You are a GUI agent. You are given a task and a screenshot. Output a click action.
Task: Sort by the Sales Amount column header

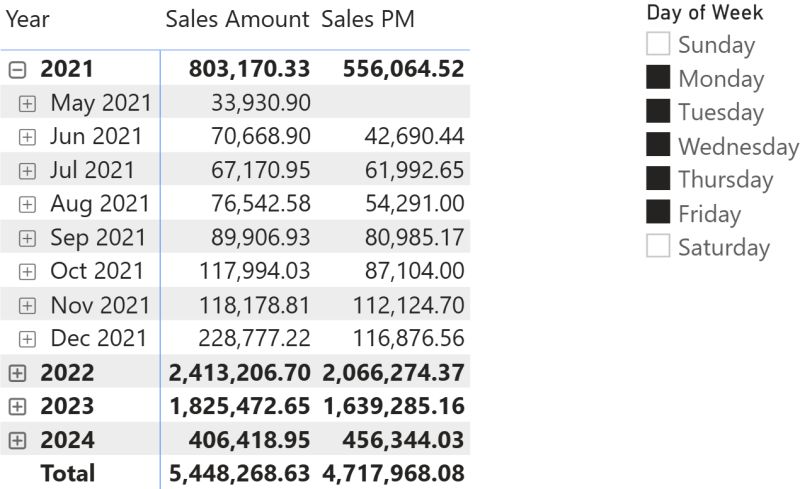[x=237, y=19]
